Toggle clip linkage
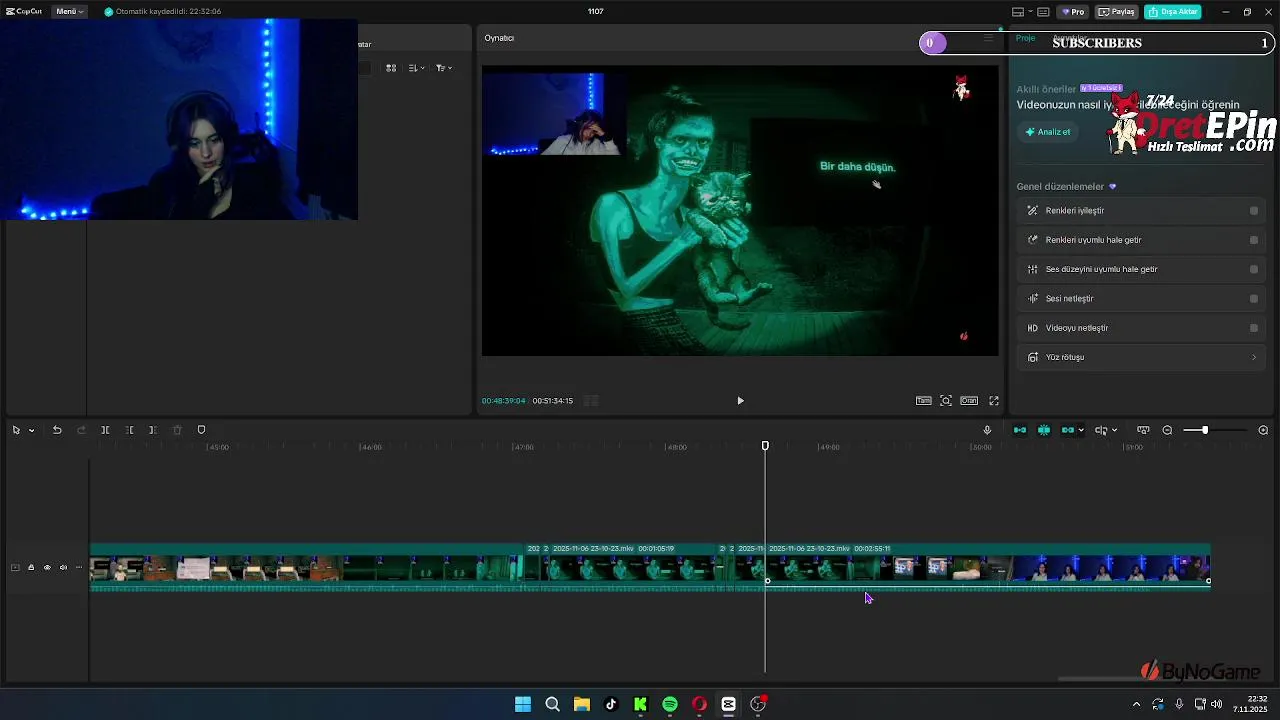Image resolution: width=1280 pixels, height=720 pixels. [1067, 430]
